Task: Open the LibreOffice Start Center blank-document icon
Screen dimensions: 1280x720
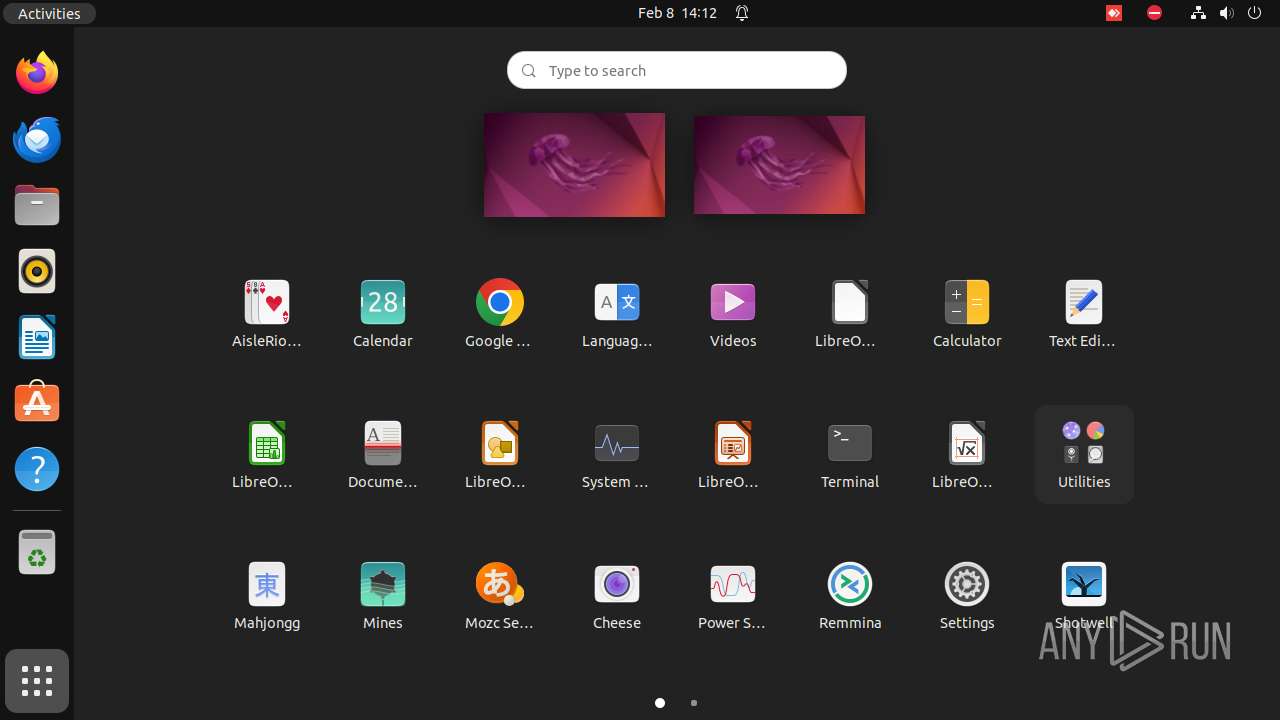Action: (x=850, y=314)
